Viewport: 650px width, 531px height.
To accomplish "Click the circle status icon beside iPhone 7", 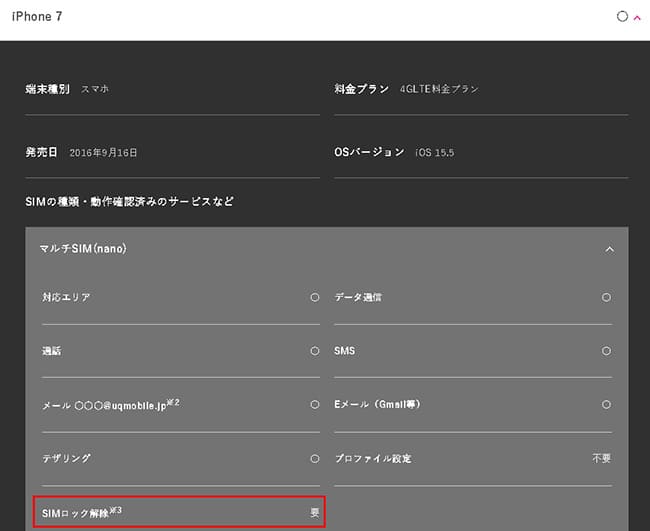I will tap(622, 17).
